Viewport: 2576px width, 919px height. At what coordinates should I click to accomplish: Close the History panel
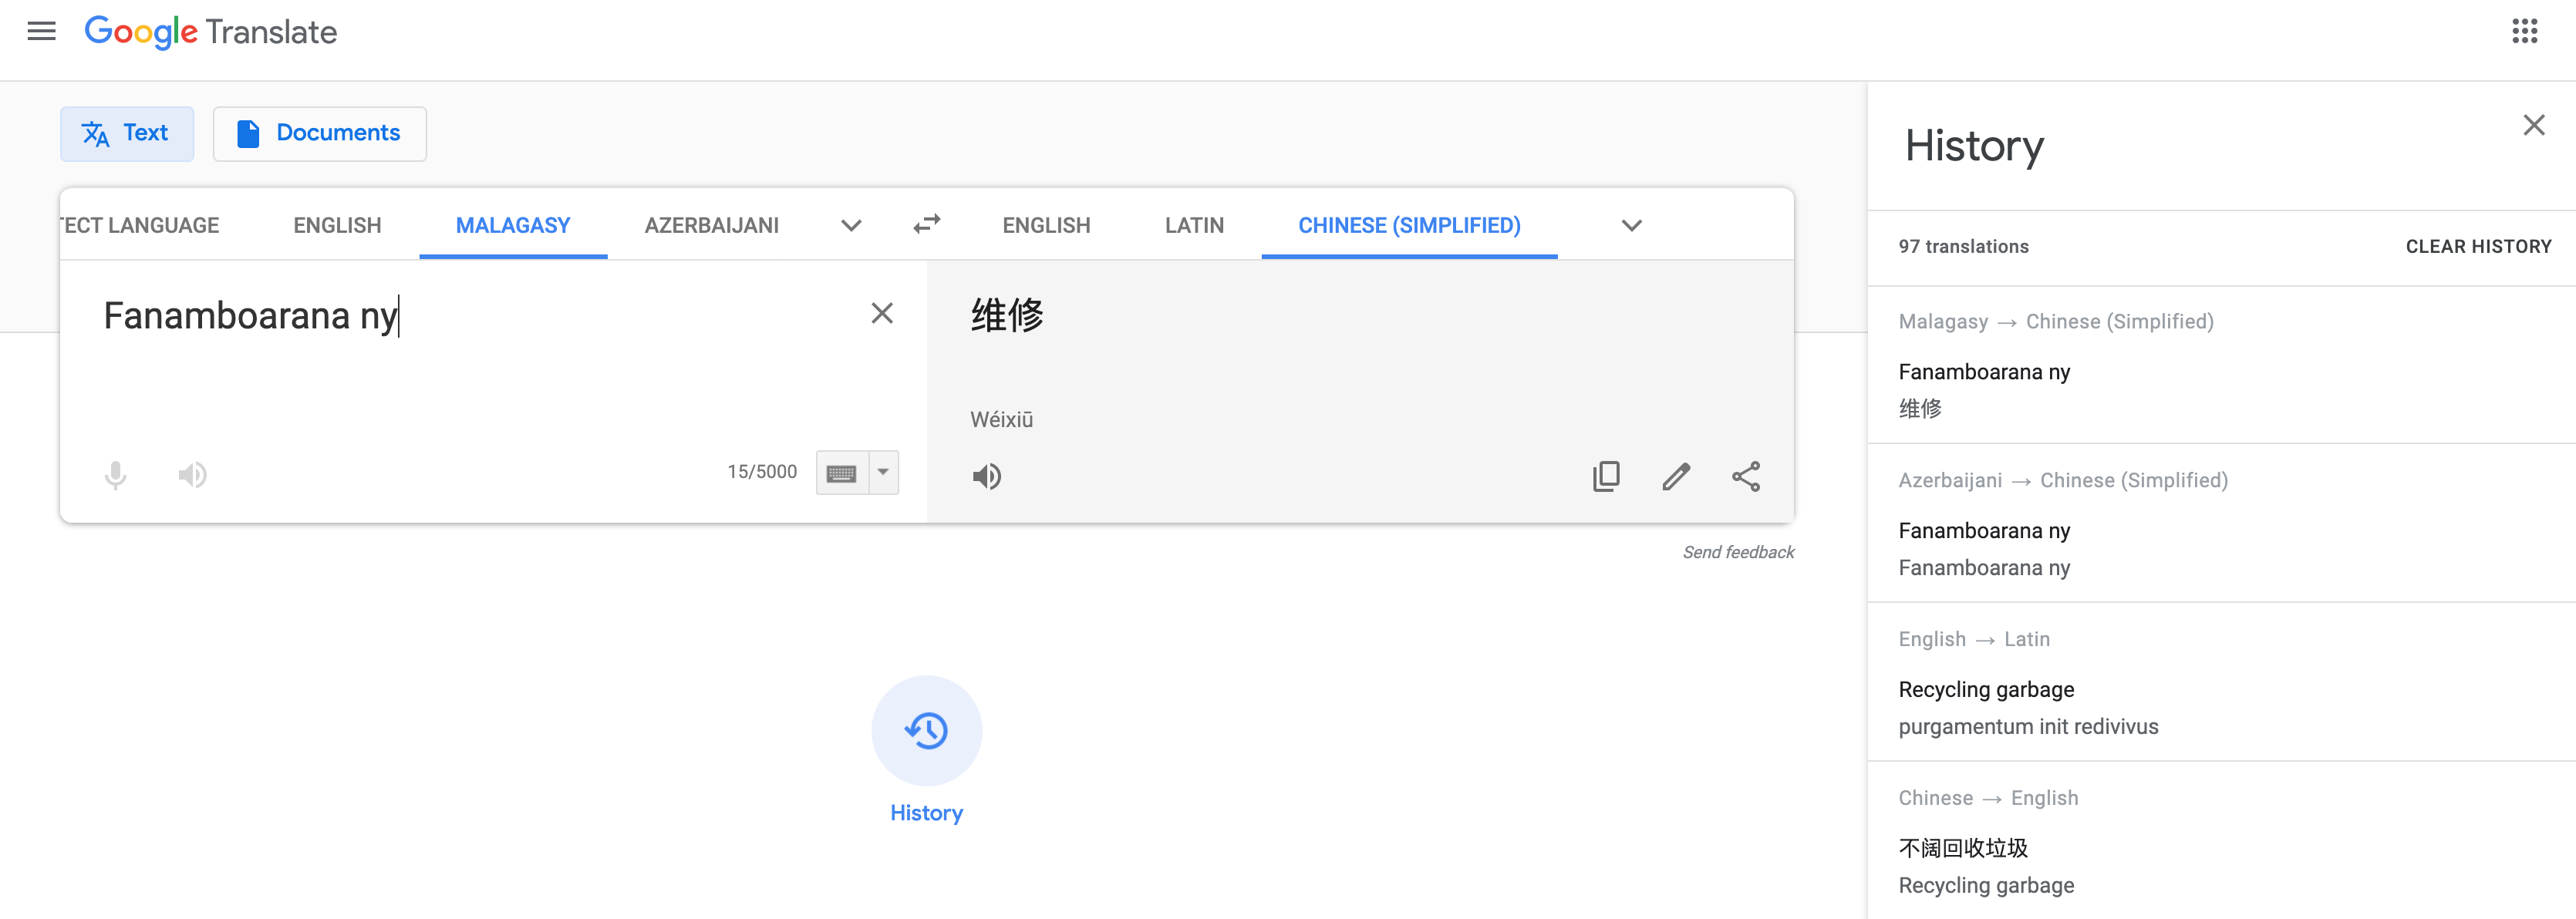pos(2533,125)
